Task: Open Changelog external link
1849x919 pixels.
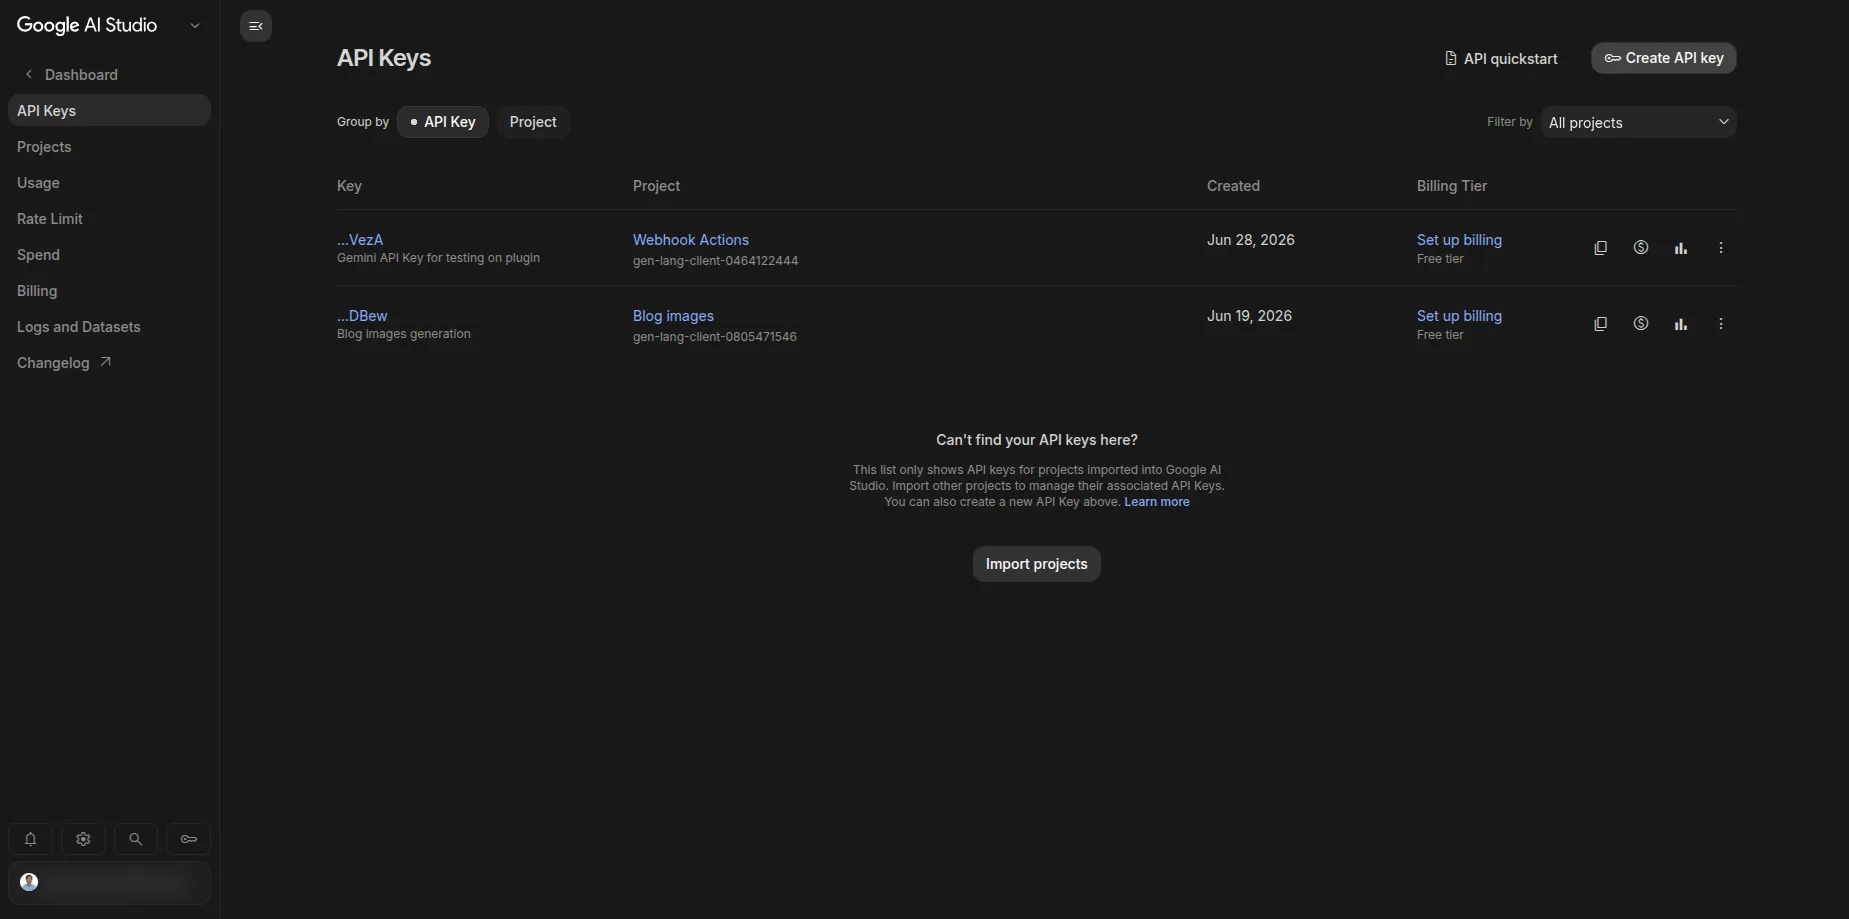Action: point(109,363)
